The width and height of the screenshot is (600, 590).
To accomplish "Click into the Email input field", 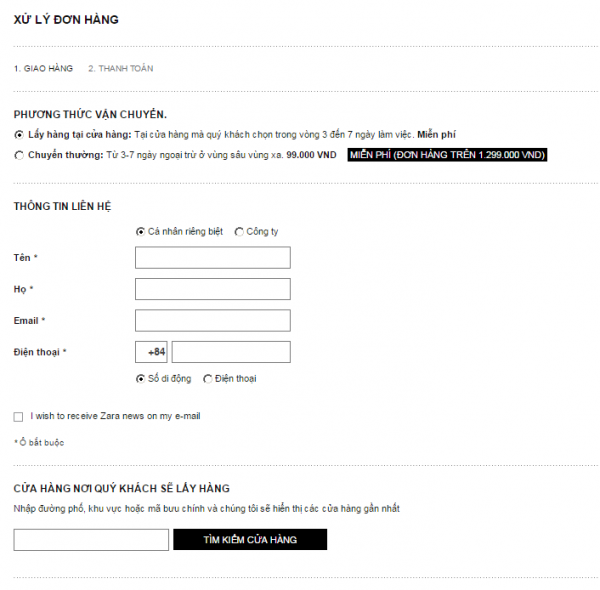I will click(x=212, y=320).
